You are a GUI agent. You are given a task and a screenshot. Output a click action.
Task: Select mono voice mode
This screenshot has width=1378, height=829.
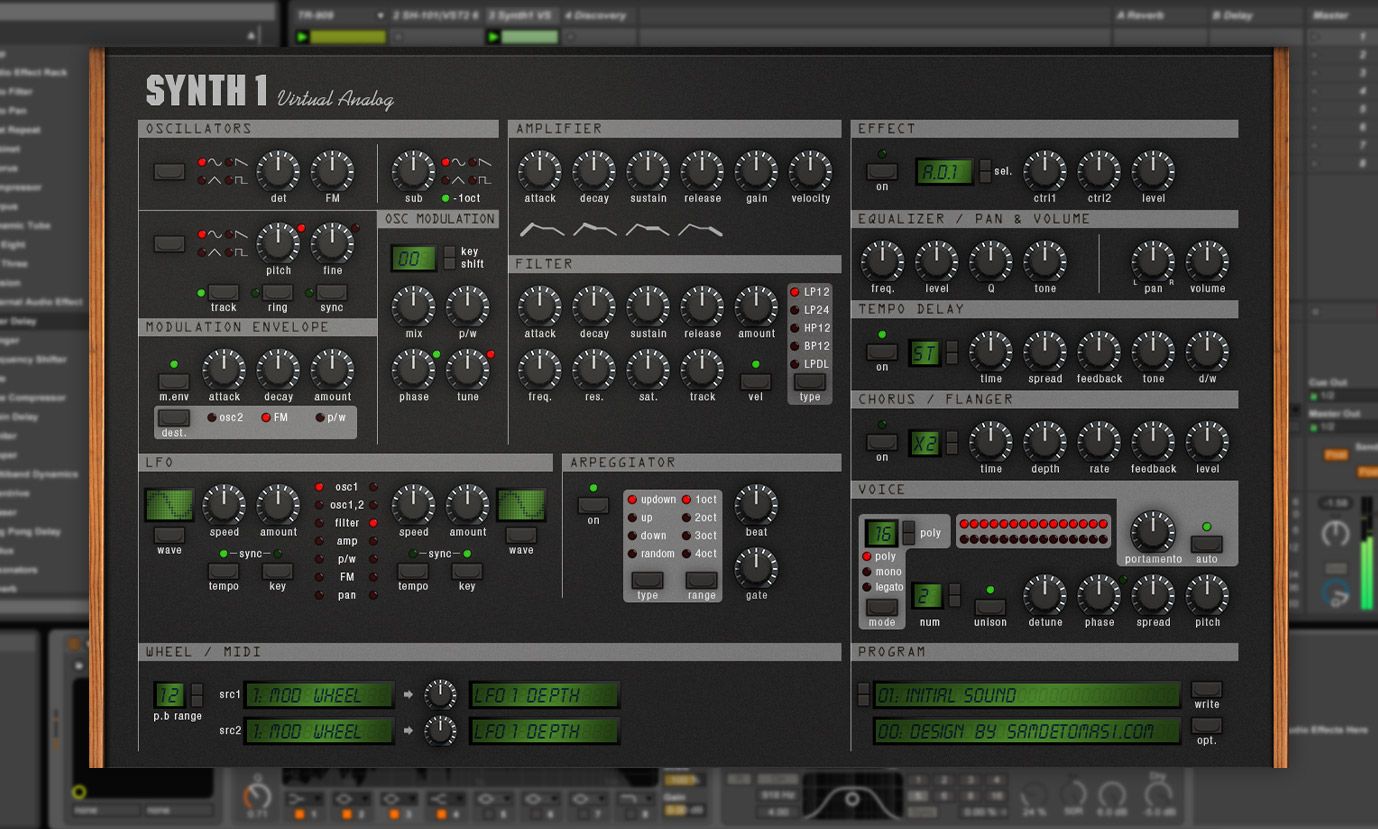point(881,572)
